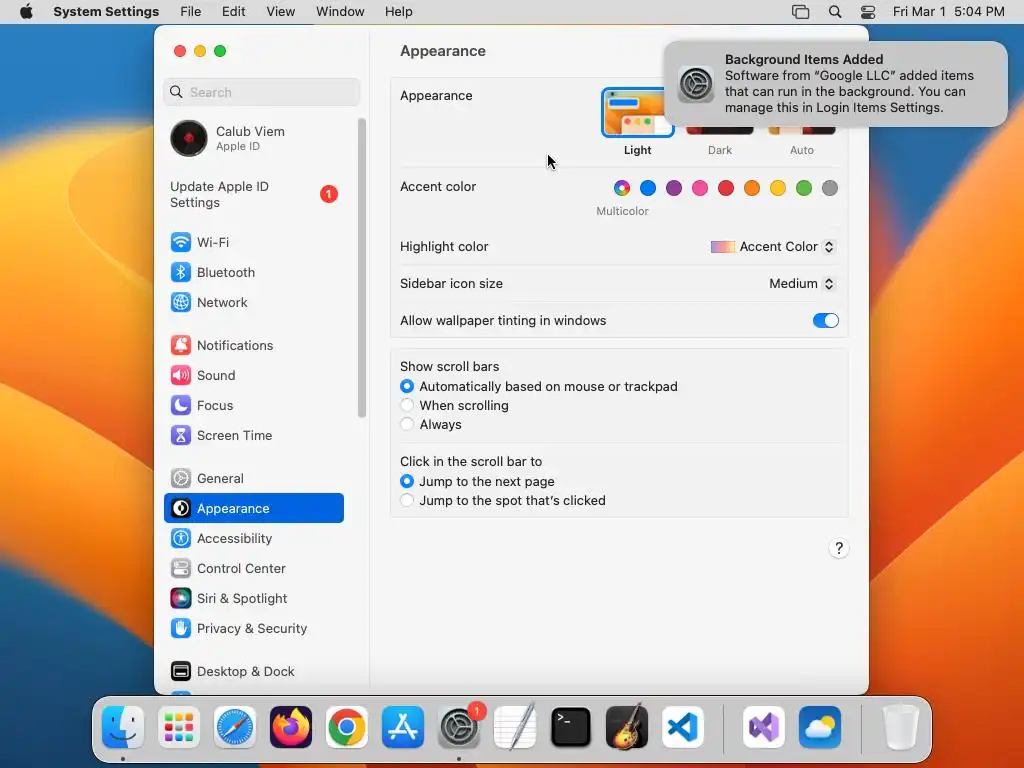Open Calub Viem Apple ID profile
Screen dimensions: 1024x768
(x=253, y=138)
